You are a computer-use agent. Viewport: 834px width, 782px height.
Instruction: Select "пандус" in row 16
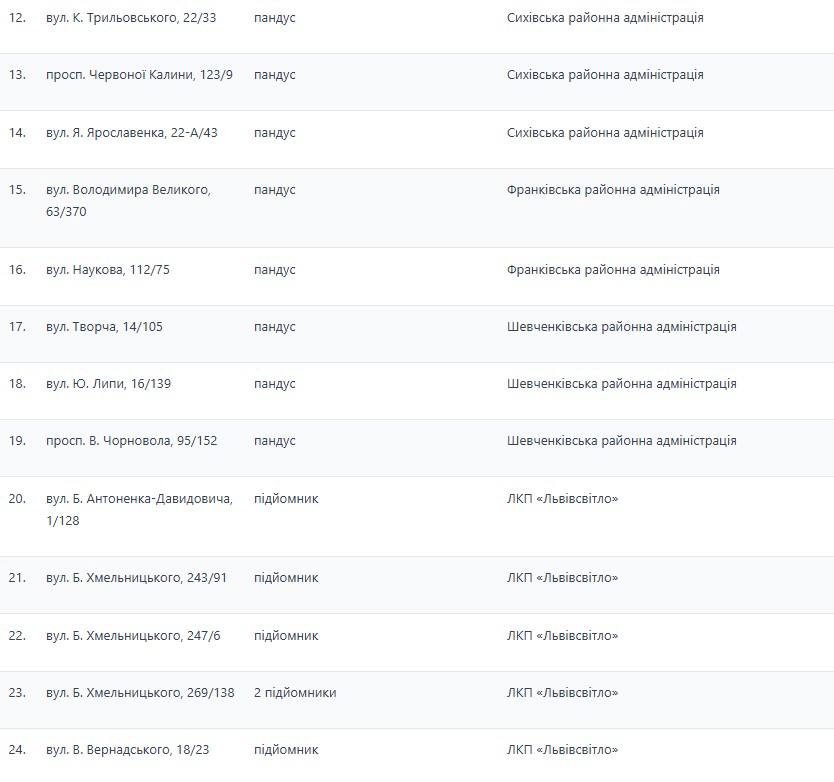point(275,270)
